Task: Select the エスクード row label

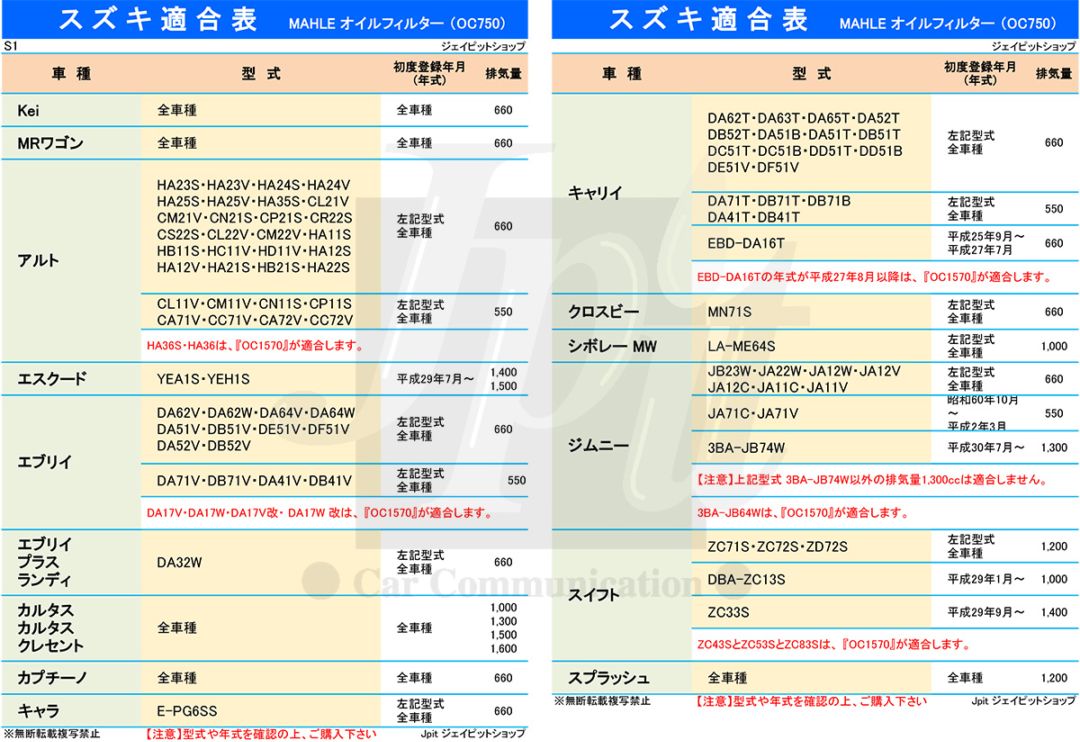Action: coord(52,379)
